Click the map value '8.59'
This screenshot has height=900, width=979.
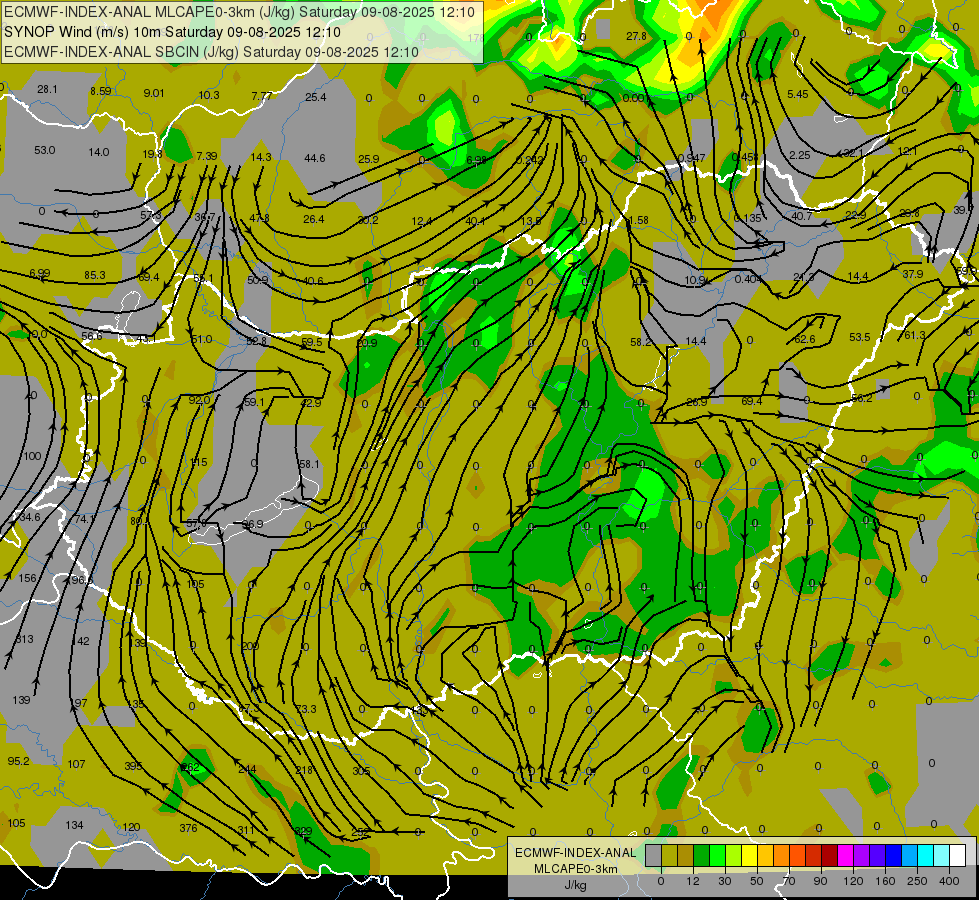tap(101, 91)
